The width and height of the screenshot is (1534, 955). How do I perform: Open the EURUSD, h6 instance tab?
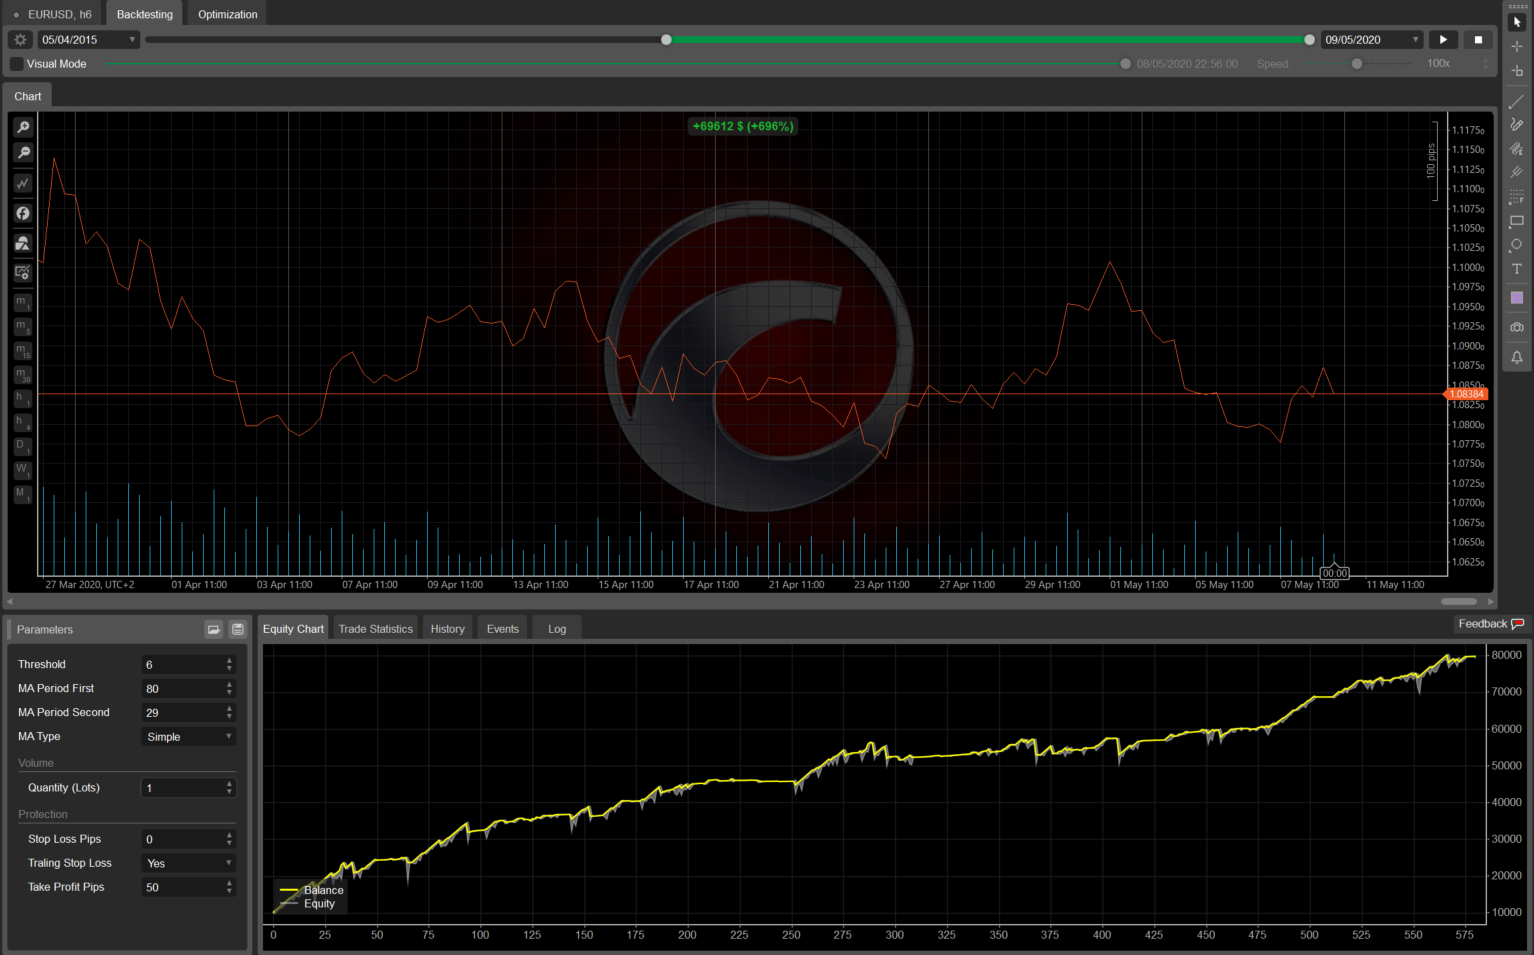[53, 14]
